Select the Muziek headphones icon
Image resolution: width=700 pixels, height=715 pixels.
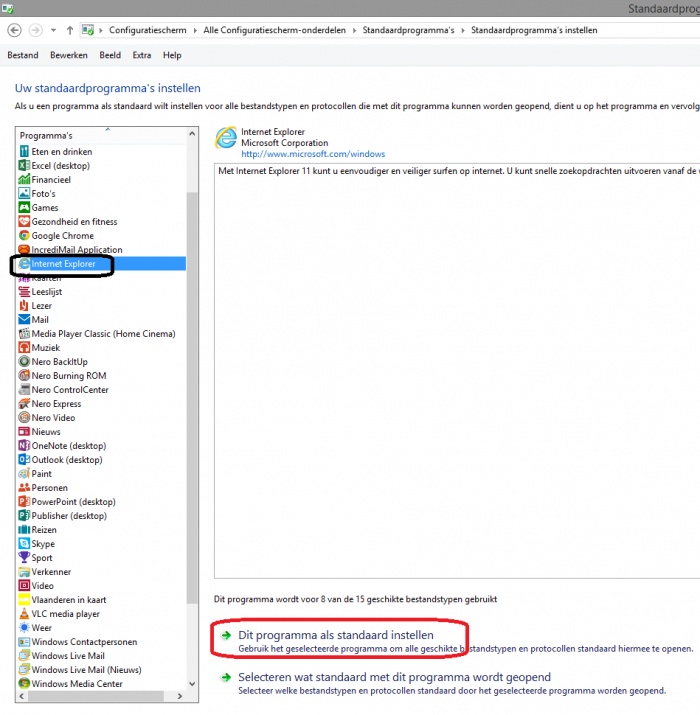[x=24, y=348]
